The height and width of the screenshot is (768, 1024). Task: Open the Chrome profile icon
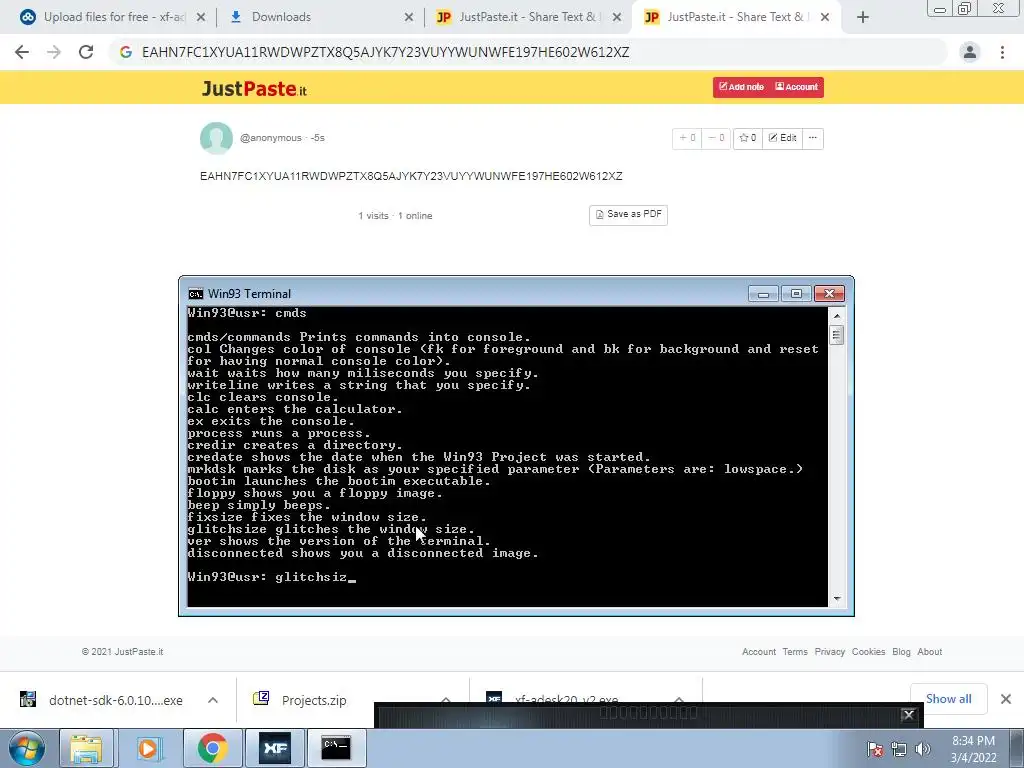point(970,52)
